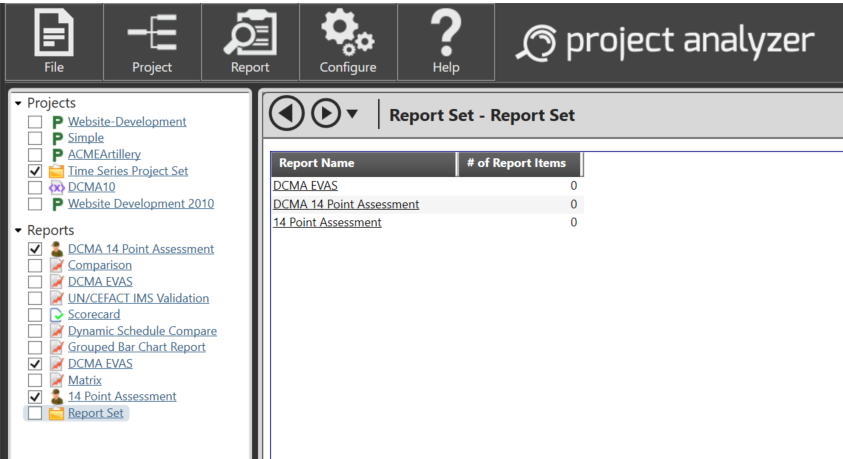Click the forward navigation arrow button
Viewport: 843px width, 459px height.
tap(326, 114)
